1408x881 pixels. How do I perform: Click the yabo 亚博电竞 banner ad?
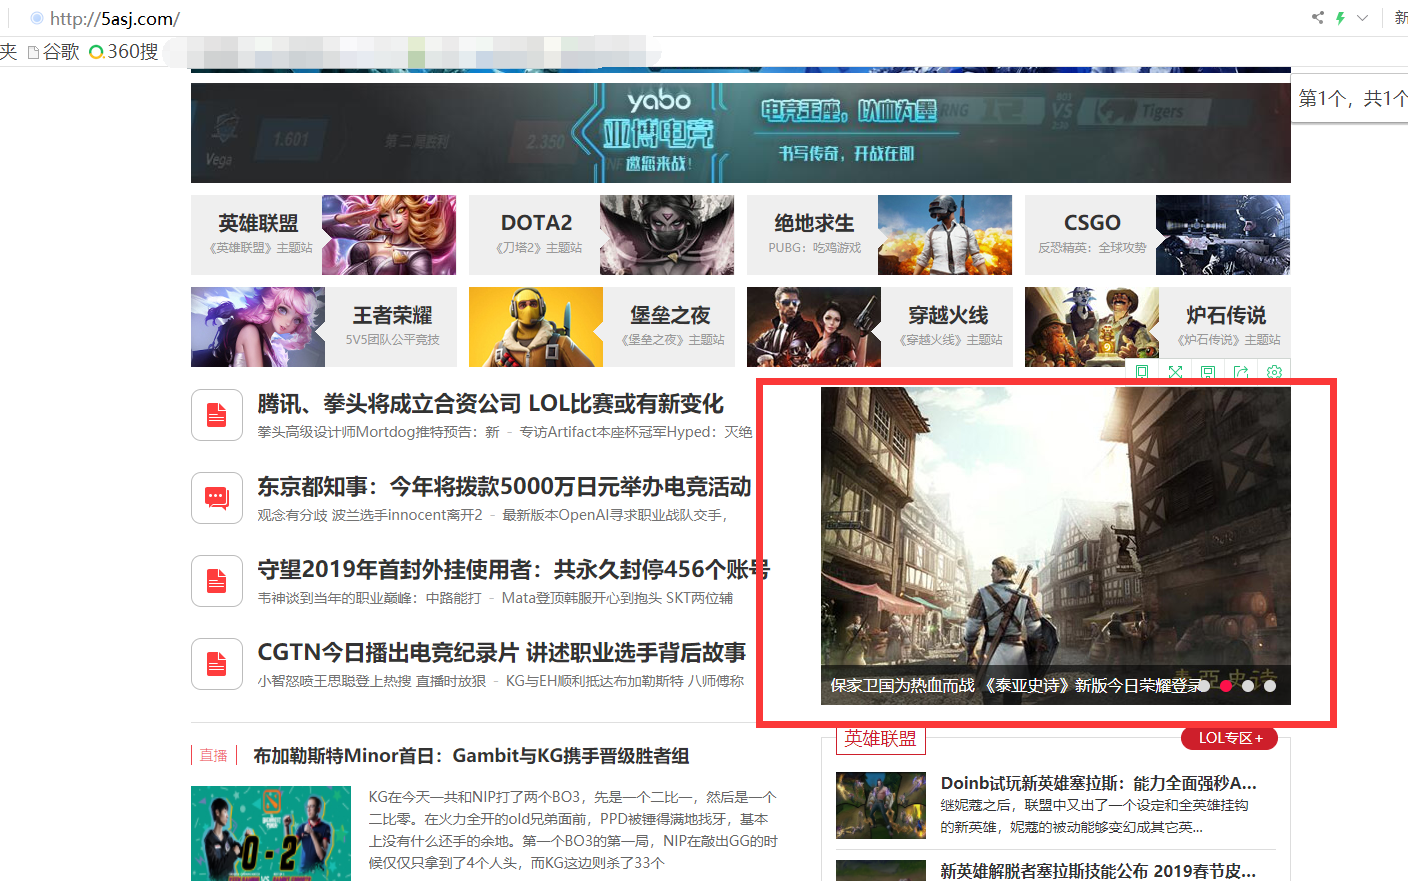(740, 132)
